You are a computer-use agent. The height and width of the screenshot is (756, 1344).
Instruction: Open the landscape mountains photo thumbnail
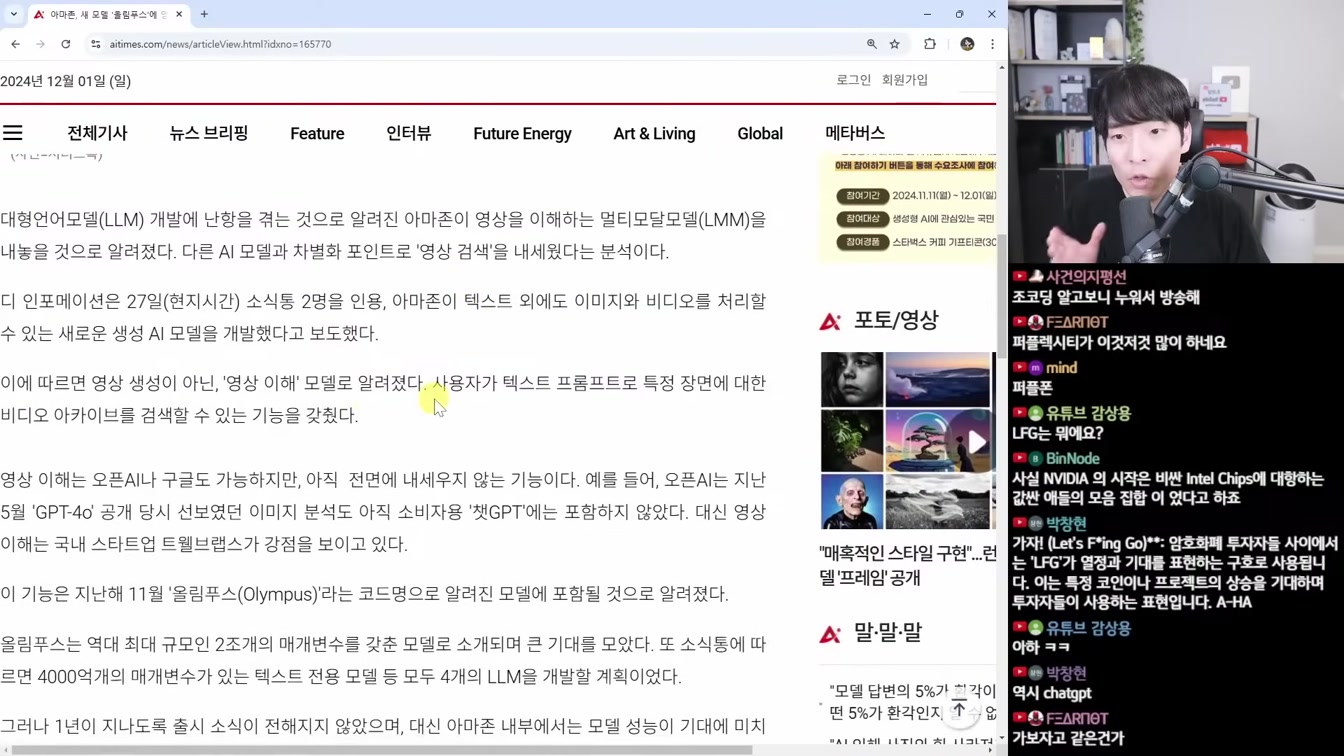click(938, 380)
